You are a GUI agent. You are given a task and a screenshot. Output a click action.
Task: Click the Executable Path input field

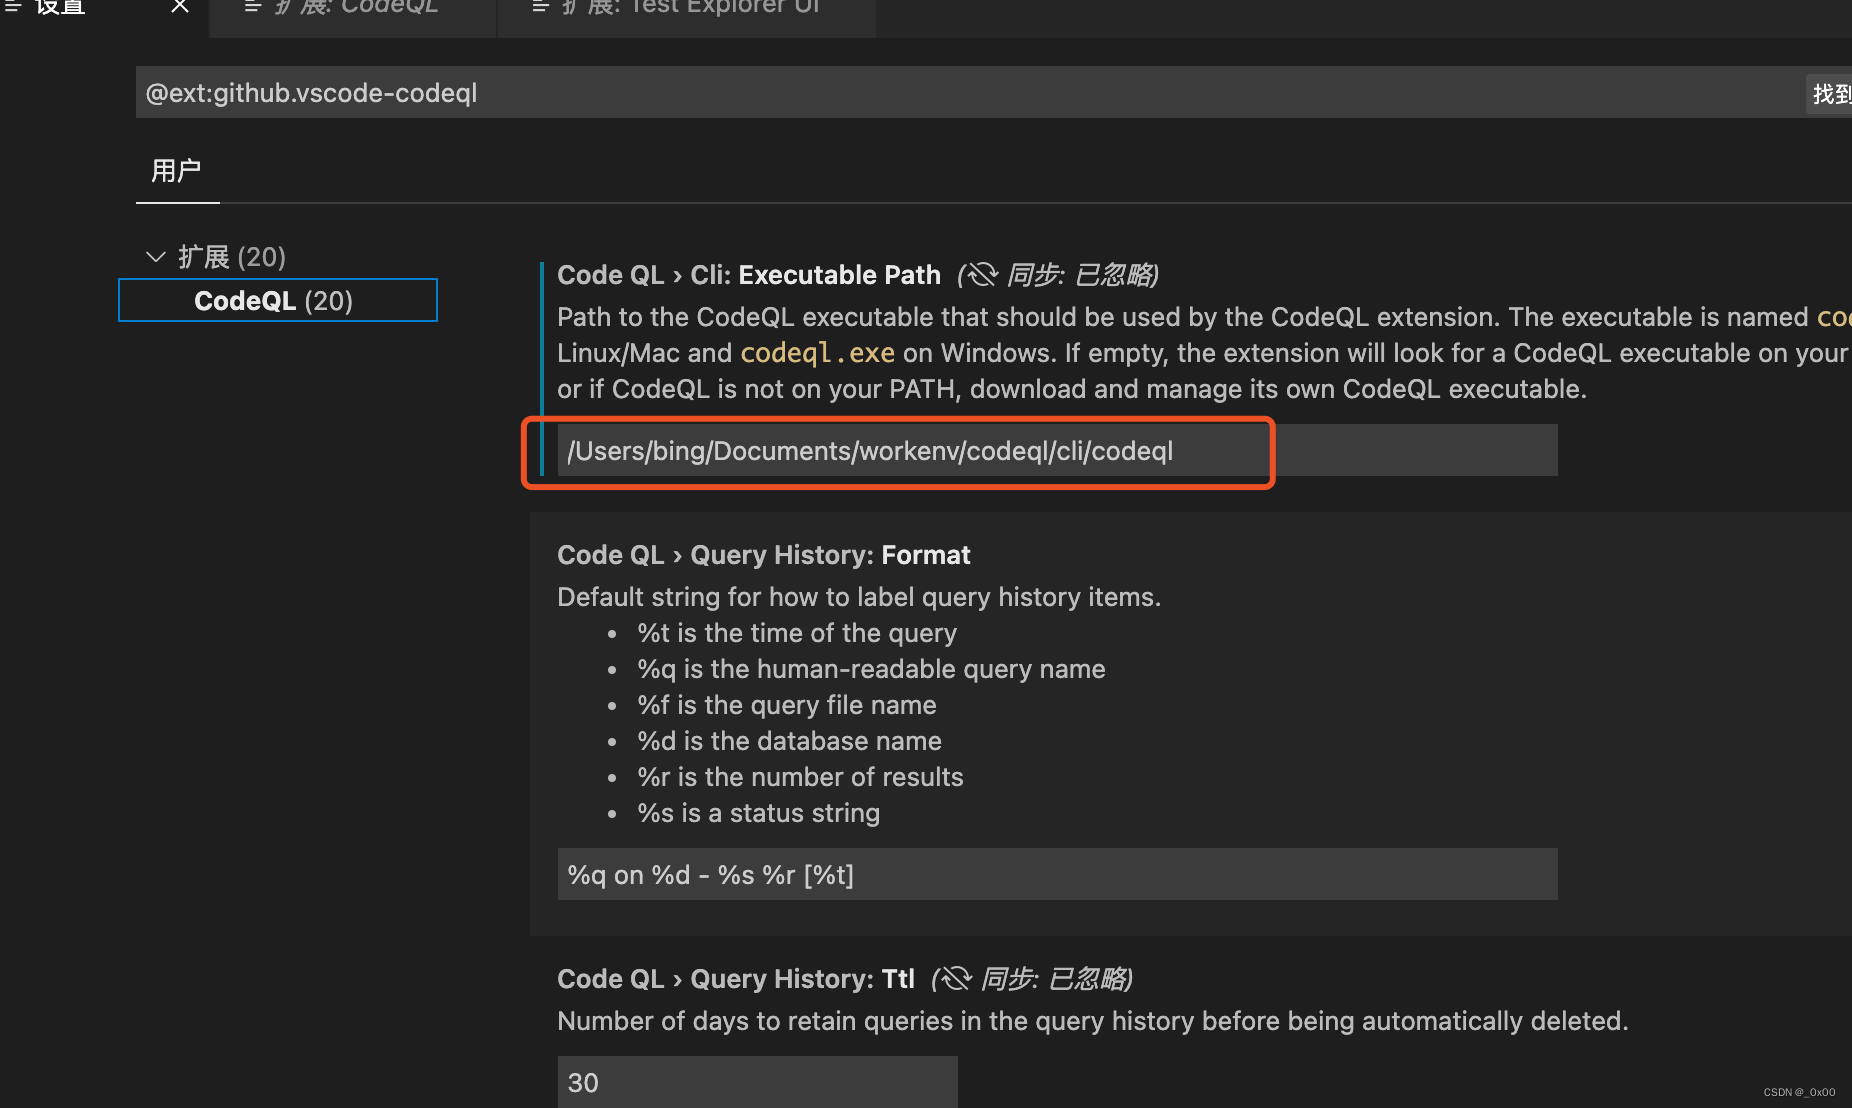click(1057, 451)
